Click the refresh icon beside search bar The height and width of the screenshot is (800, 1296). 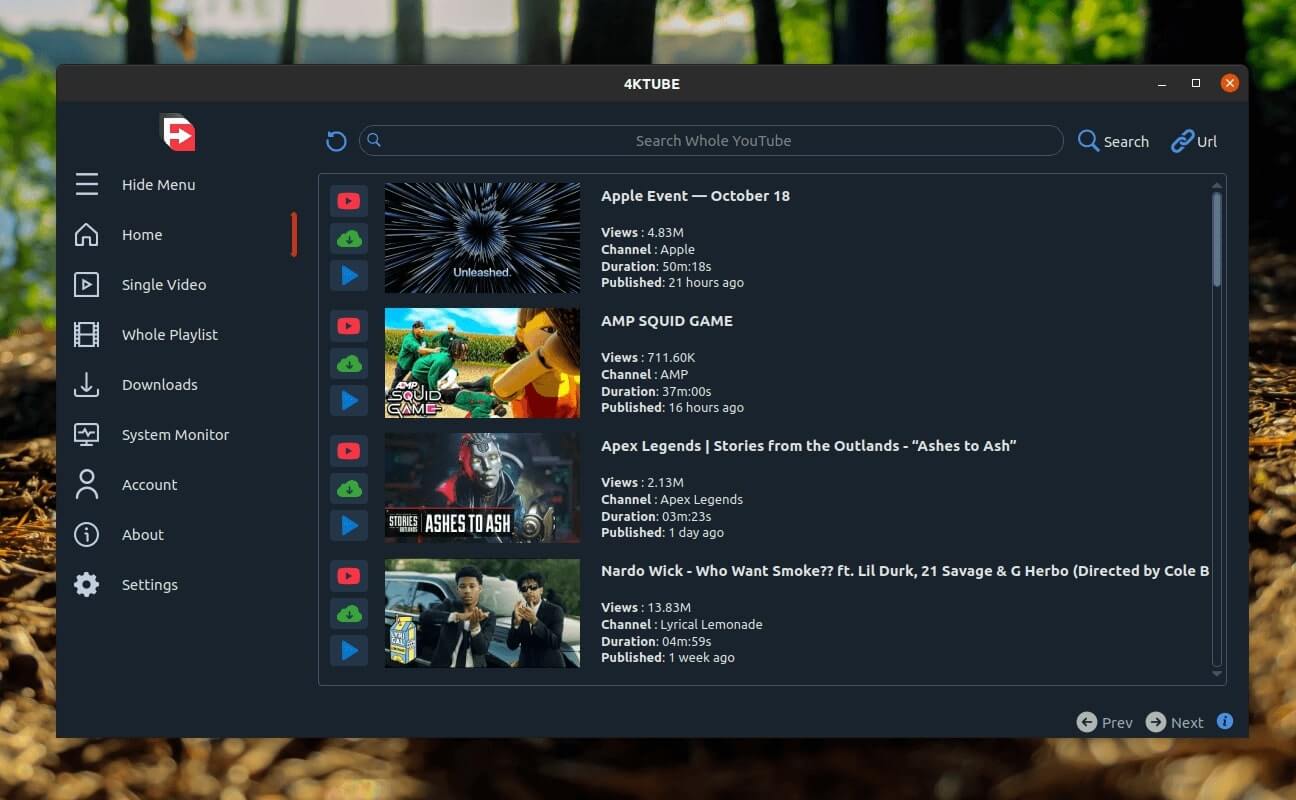(x=336, y=142)
